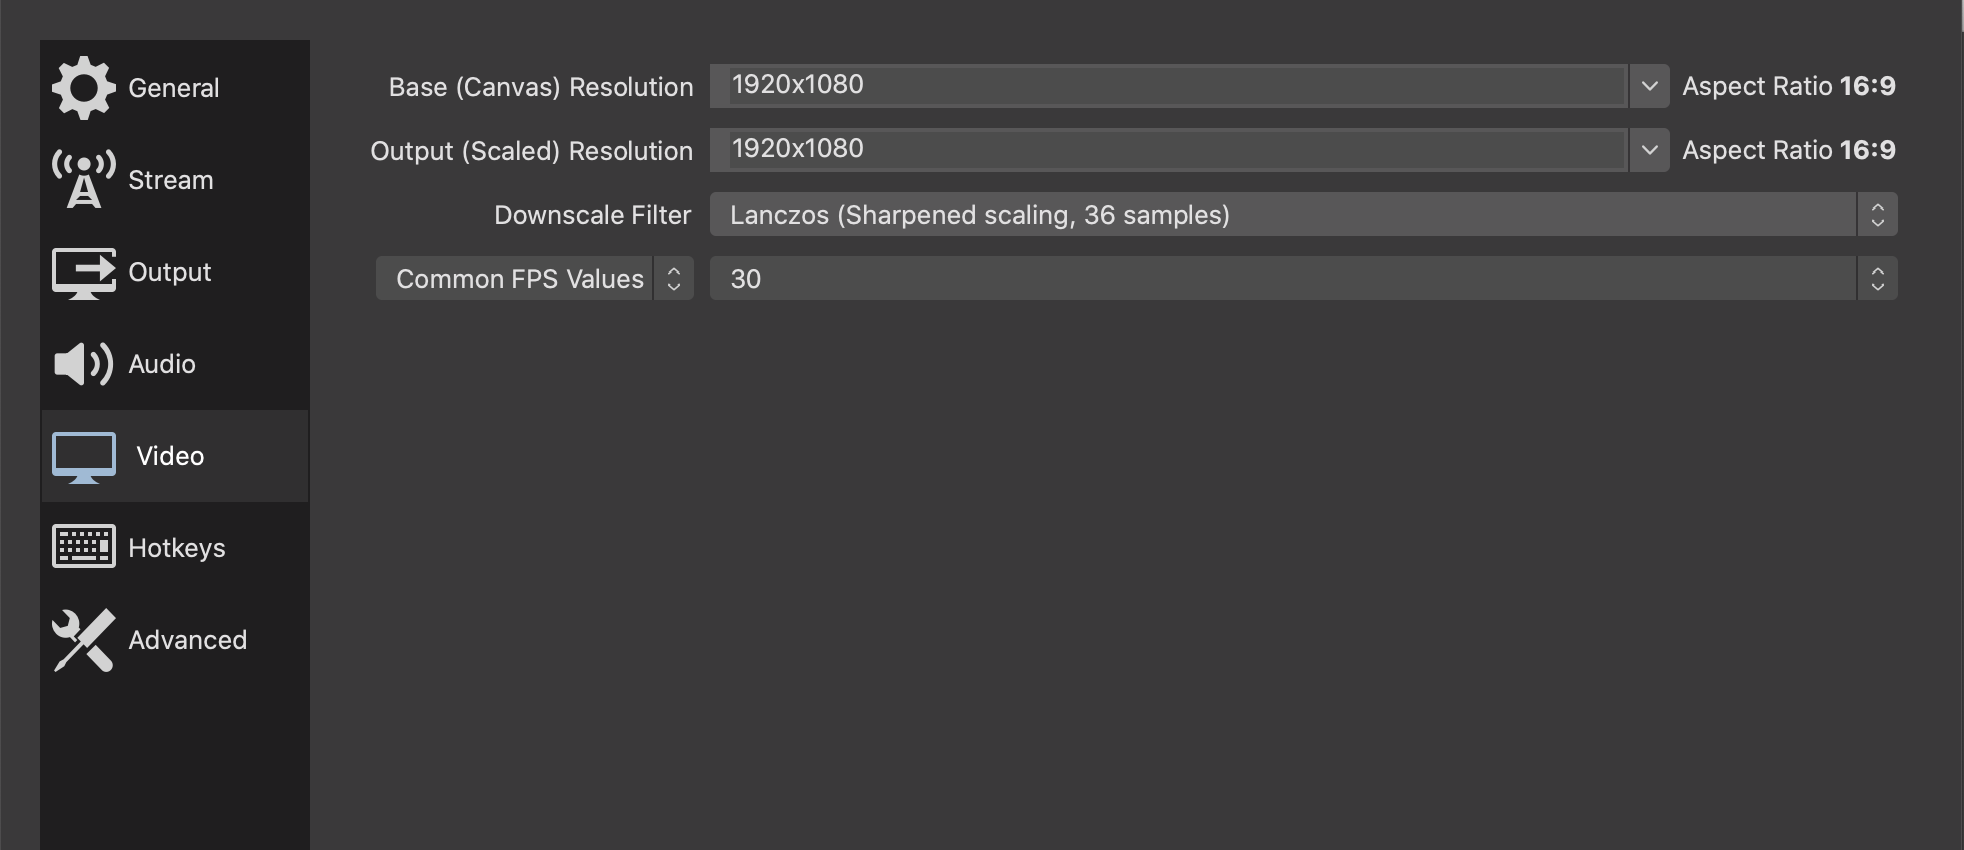Click the Hotkeys keyboard icon
The width and height of the screenshot is (1964, 850).
click(x=84, y=547)
